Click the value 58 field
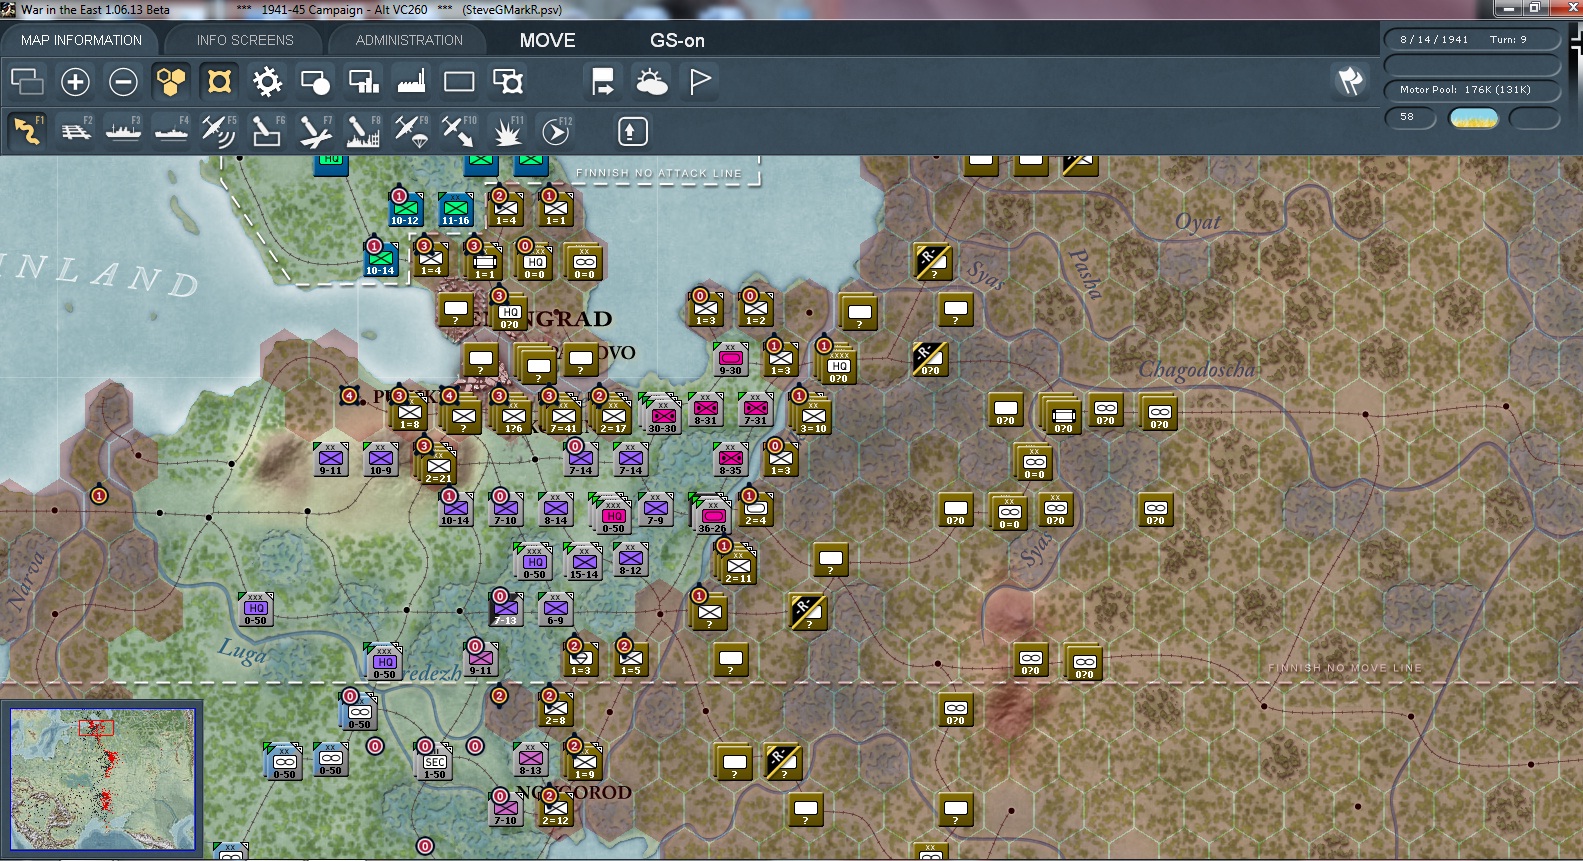The width and height of the screenshot is (1583, 861). coord(1410,117)
